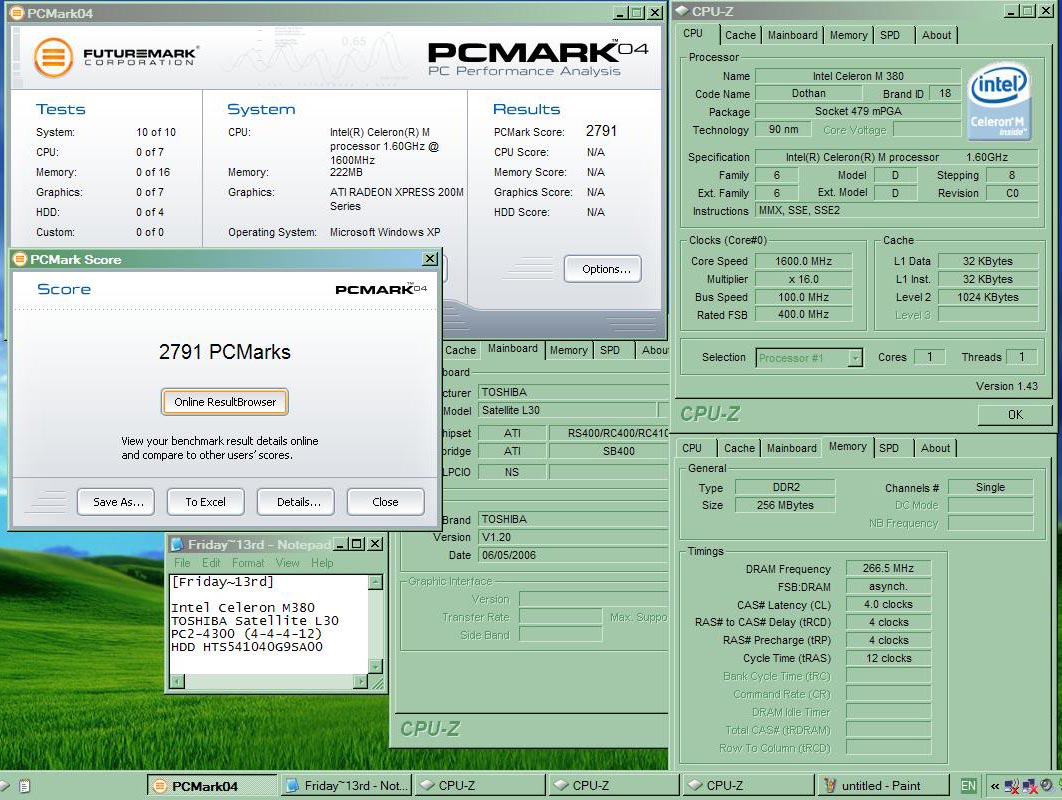Switch to Cache tab in top CPU-Z window
The height and width of the screenshot is (800, 1062).
pos(740,35)
